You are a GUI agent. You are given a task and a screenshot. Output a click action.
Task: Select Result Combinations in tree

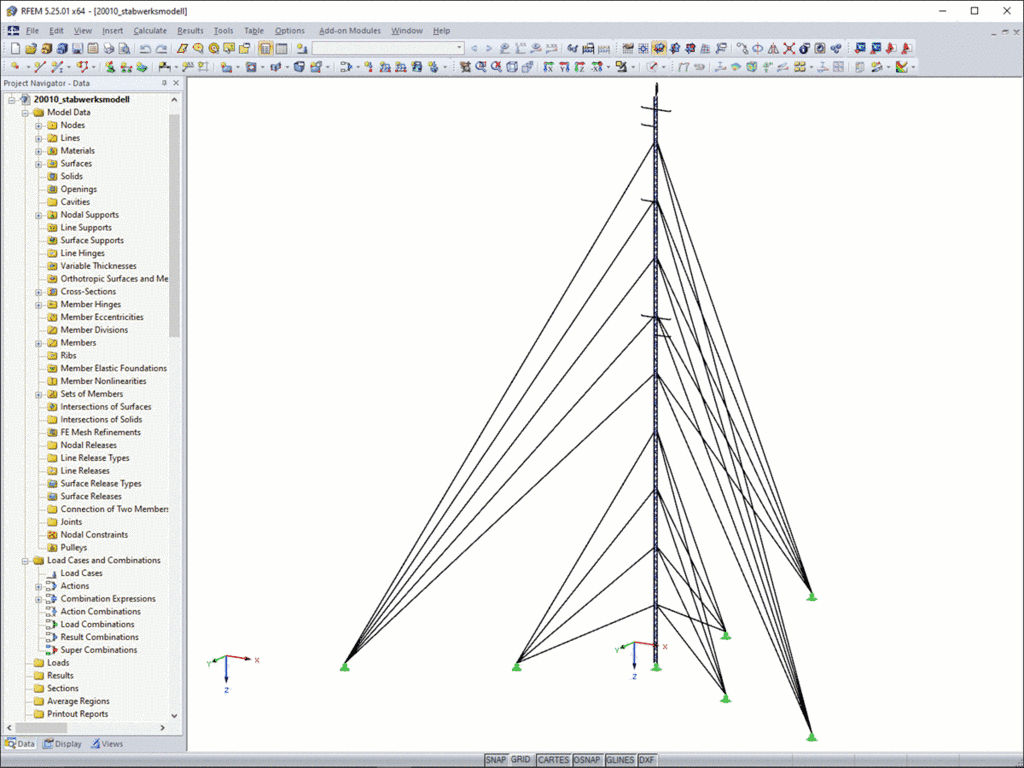coord(99,637)
